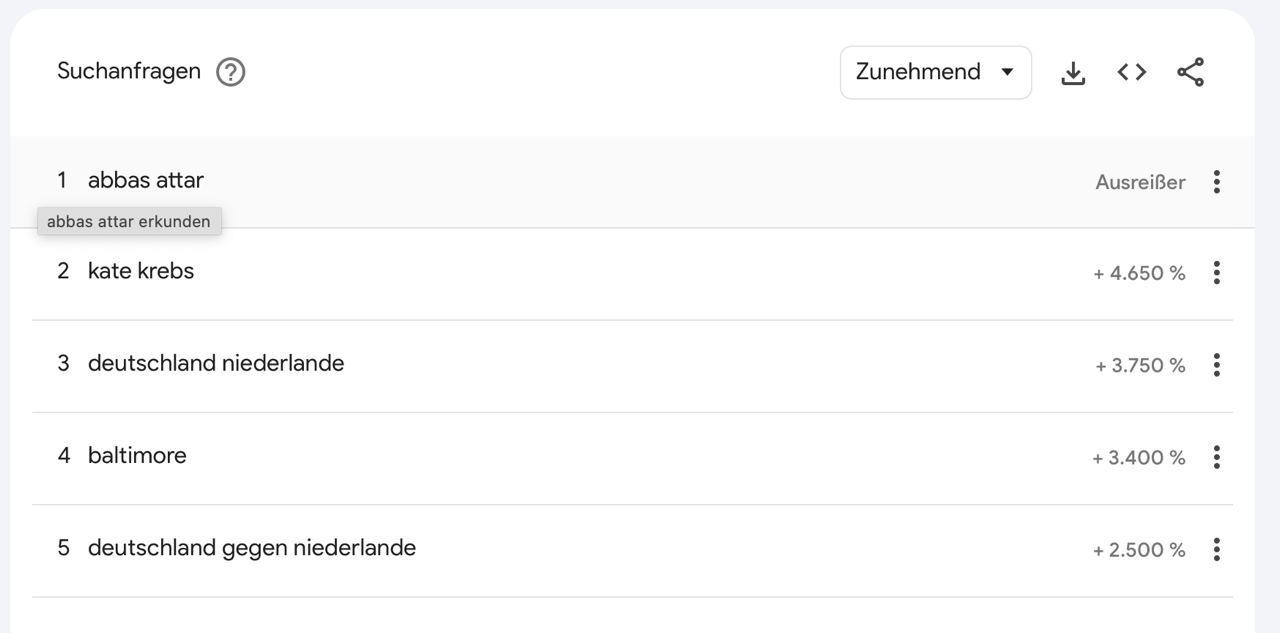The image size is (1280, 633).
Task: Click the help icon next to Suchanfragen
Action: pos(231,72)
